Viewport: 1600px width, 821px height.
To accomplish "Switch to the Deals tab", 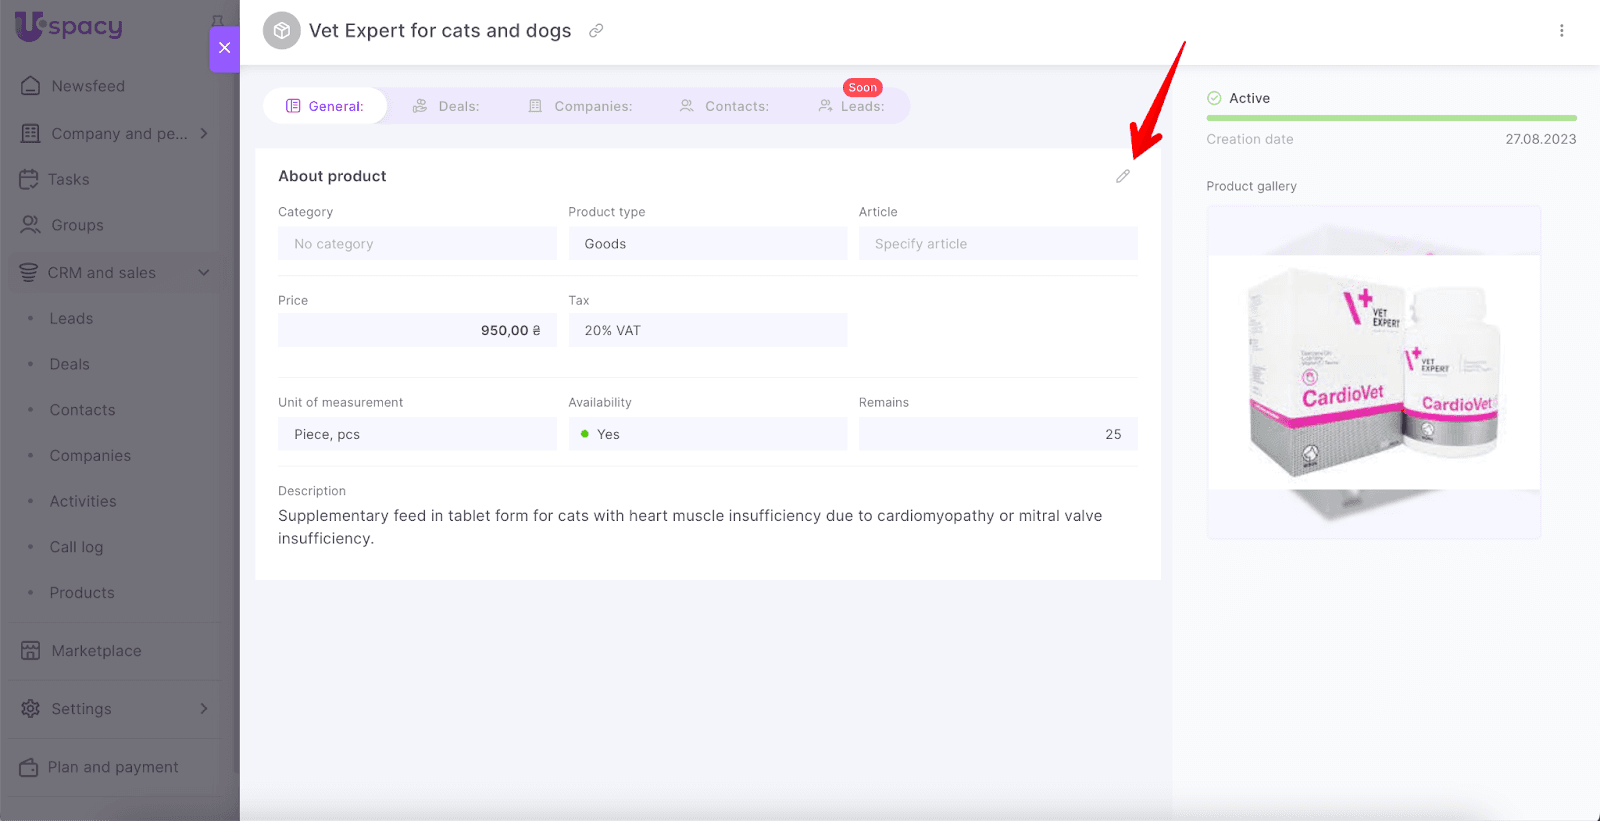I will pos(446,106).
